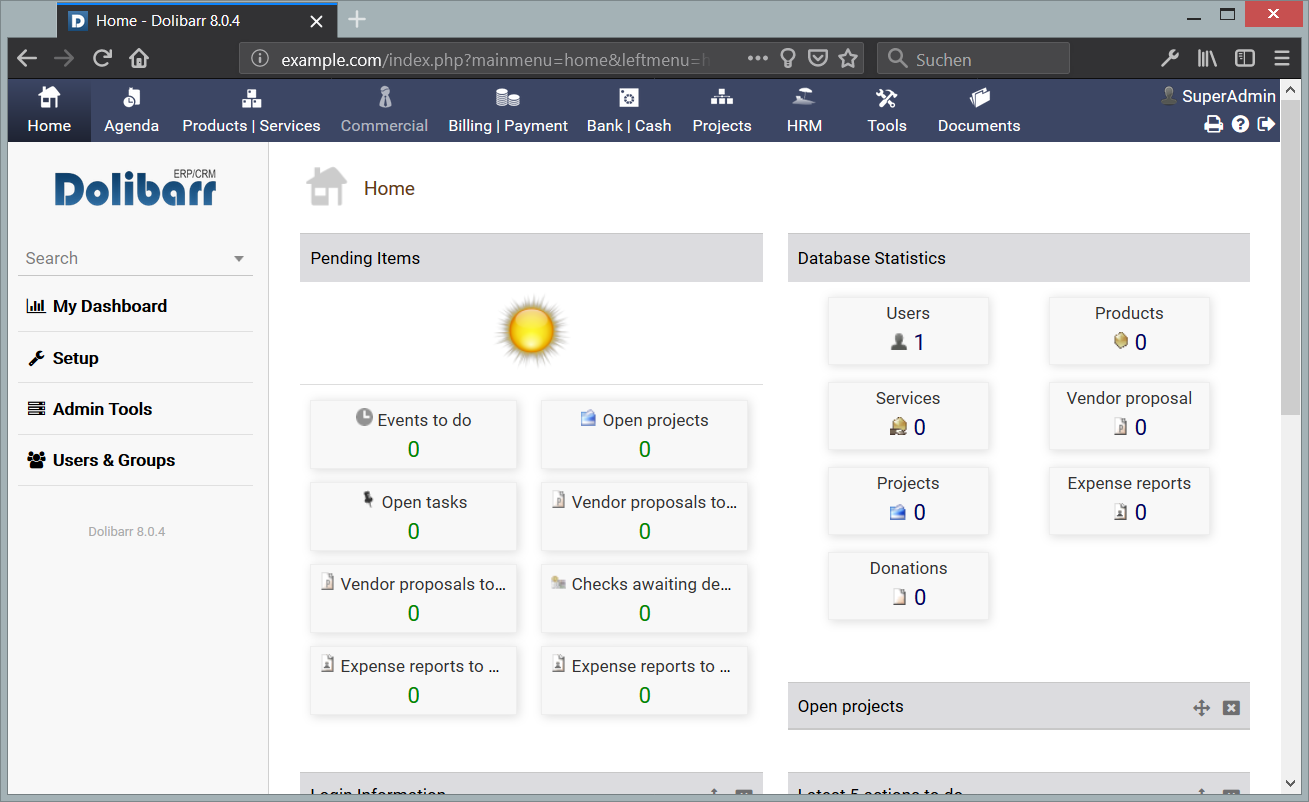Open the Documents module icon
Screen dimensions: 1309x802
click(x=979, y=98)
